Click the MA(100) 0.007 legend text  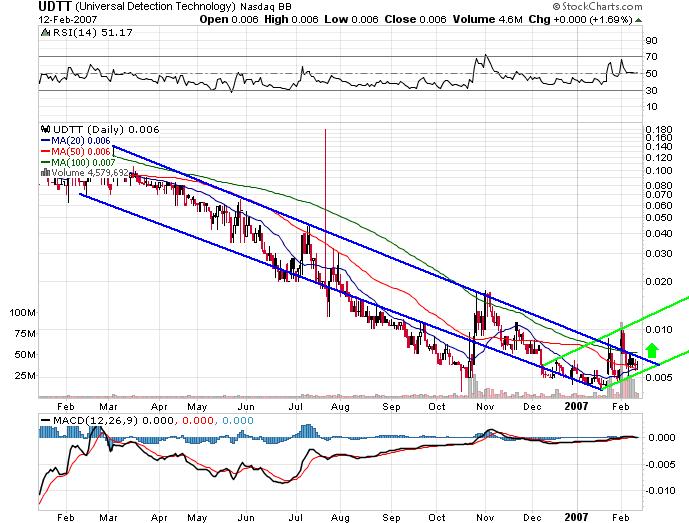point(83,163)
